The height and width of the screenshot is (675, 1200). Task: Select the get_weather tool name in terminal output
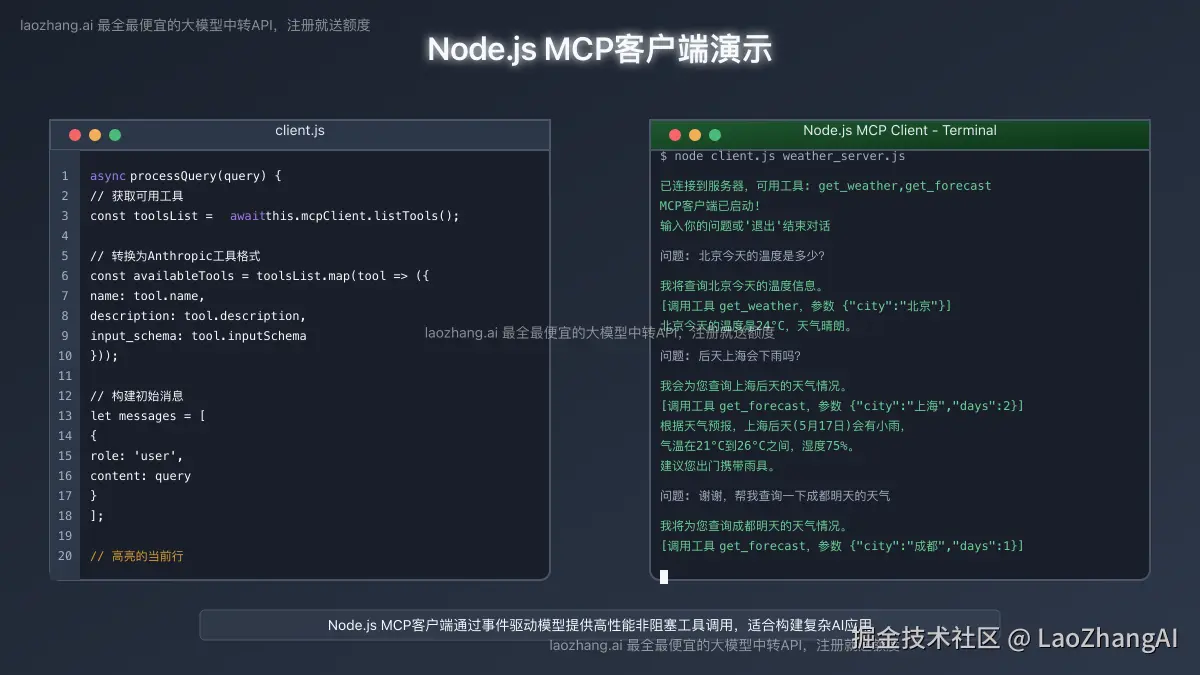coord(859,185)
